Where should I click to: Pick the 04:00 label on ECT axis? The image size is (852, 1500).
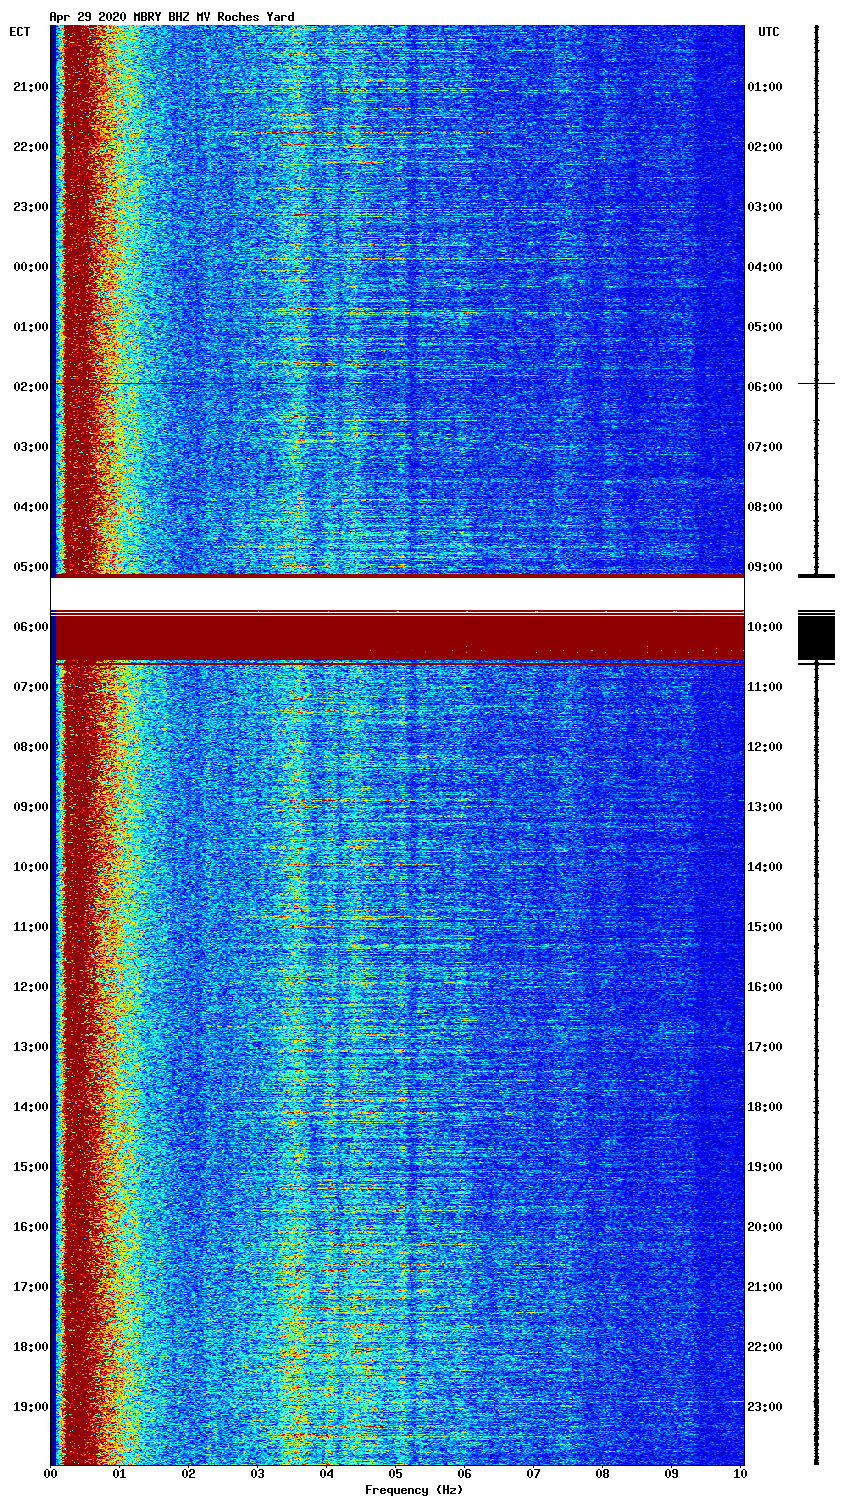click(x=31, y=507)
